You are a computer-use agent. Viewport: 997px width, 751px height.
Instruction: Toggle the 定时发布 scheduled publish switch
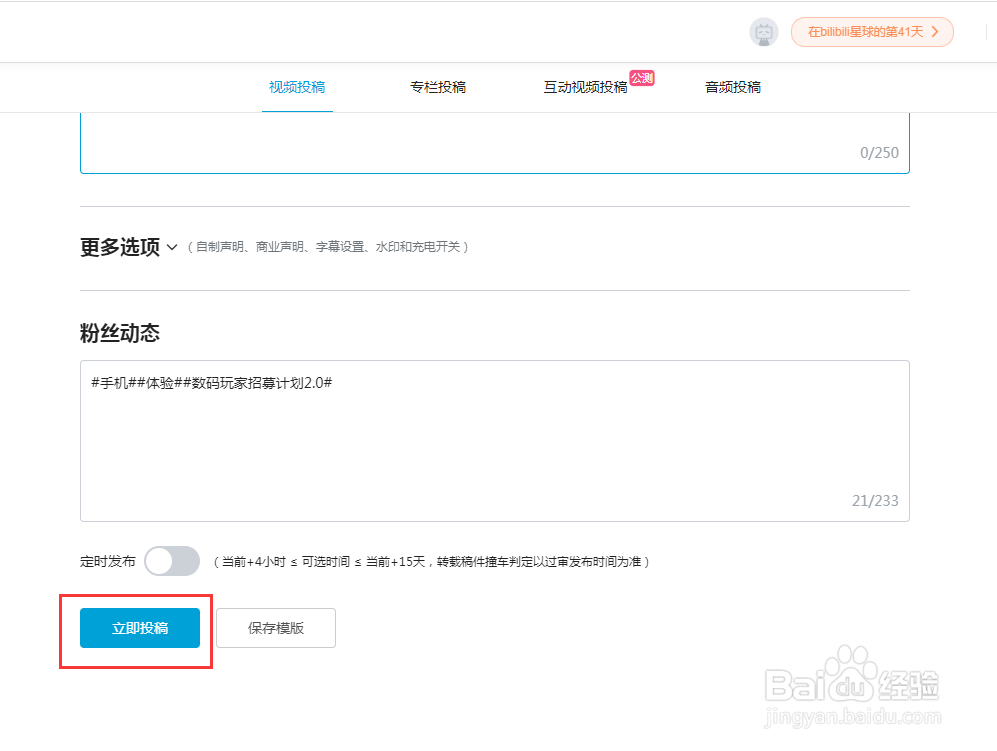pyautogui.click(x=172, y=561)
